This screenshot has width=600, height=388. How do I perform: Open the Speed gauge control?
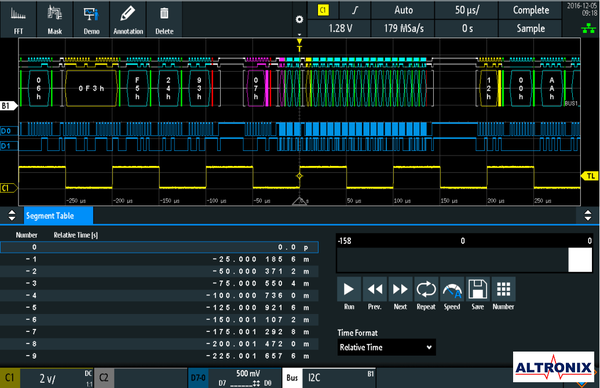pos(452,289)
